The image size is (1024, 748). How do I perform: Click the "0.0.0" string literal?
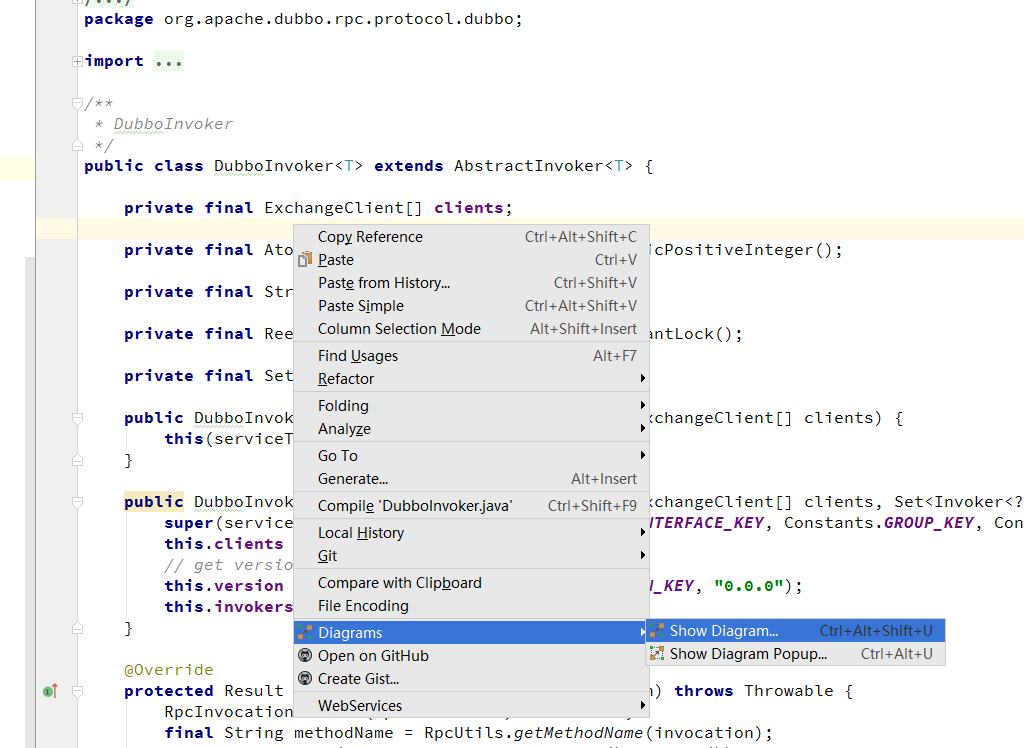coord(748,586)
